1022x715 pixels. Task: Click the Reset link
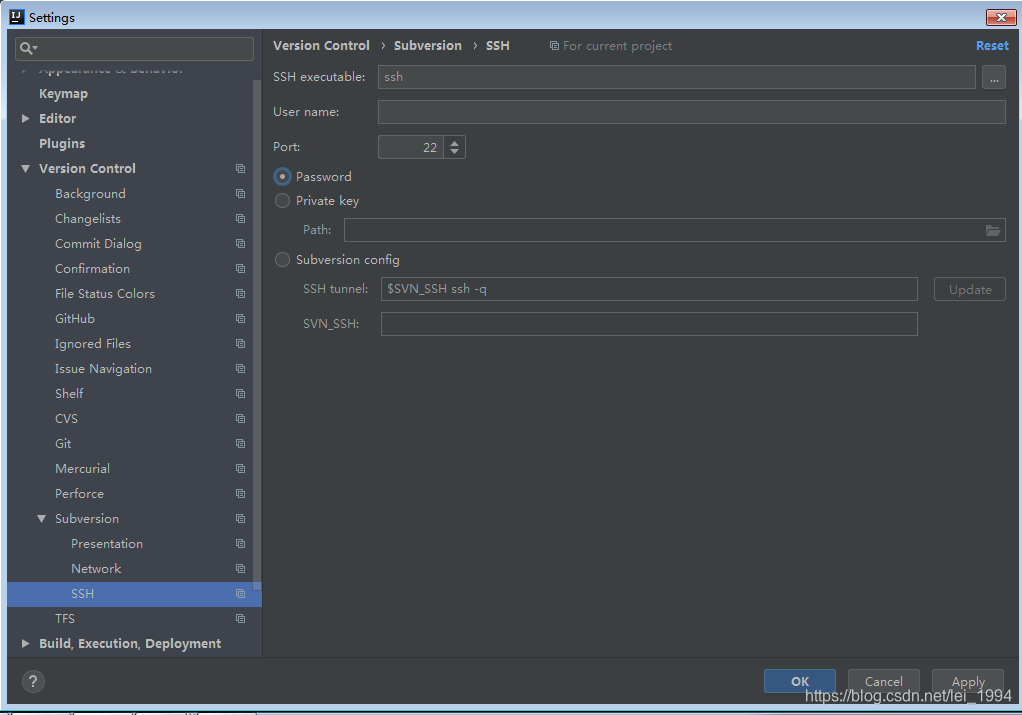992,45
